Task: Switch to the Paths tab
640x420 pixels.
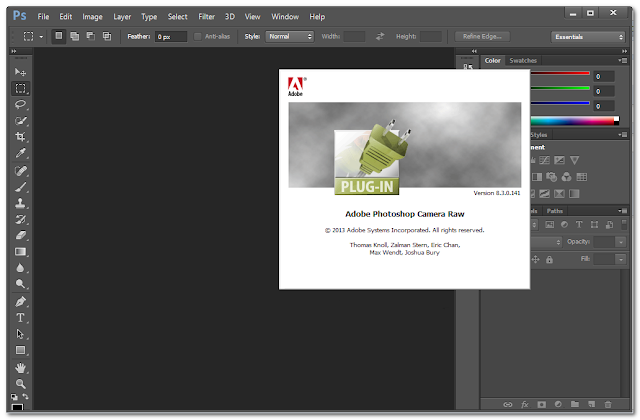Action: click(554, 211)
